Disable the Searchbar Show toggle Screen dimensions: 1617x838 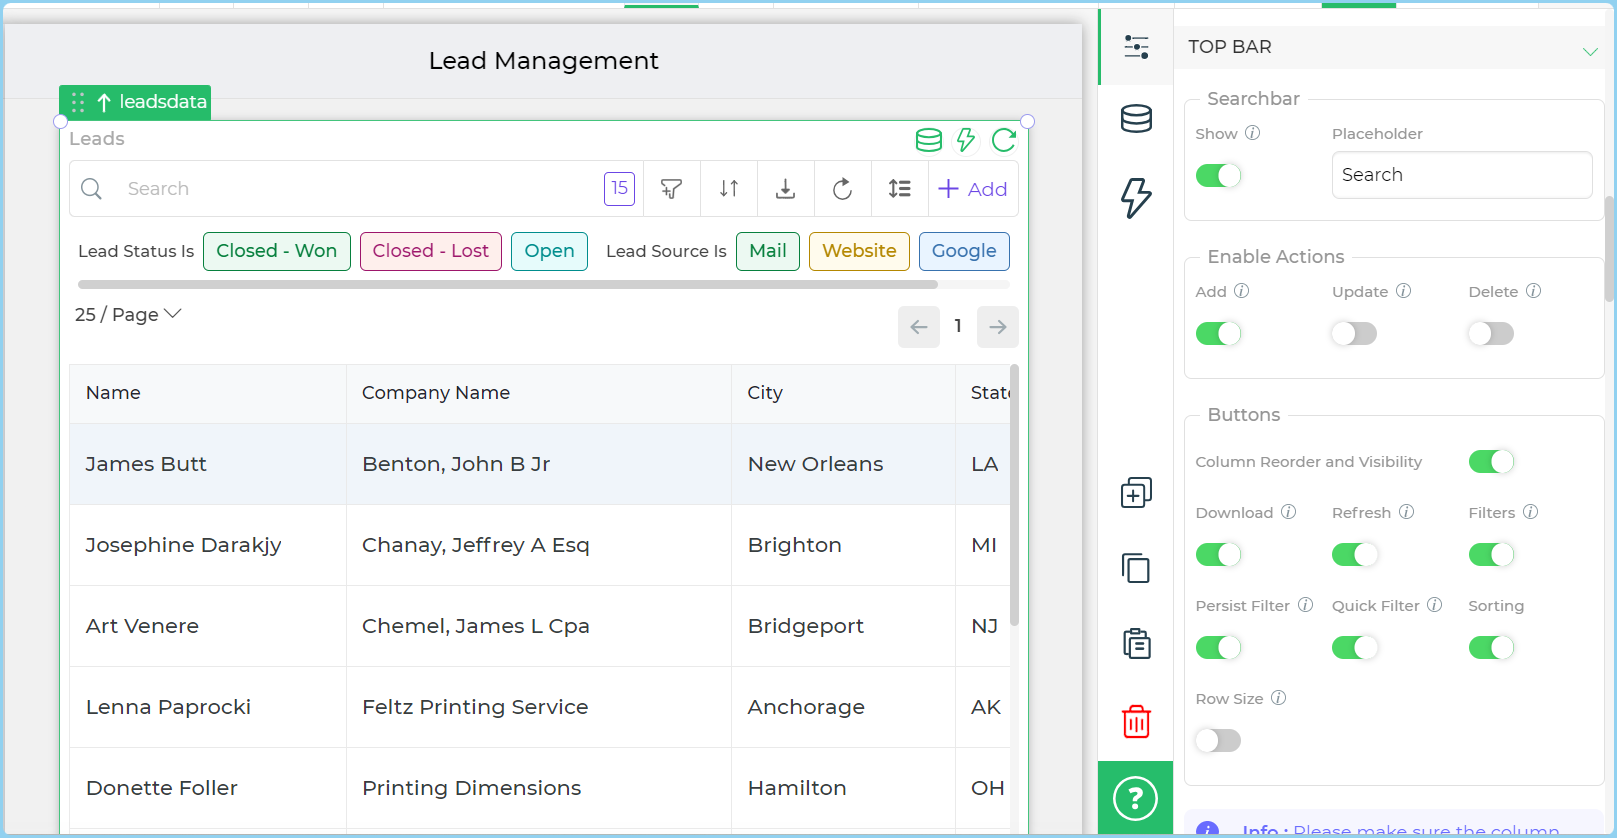pos(1218,176)
